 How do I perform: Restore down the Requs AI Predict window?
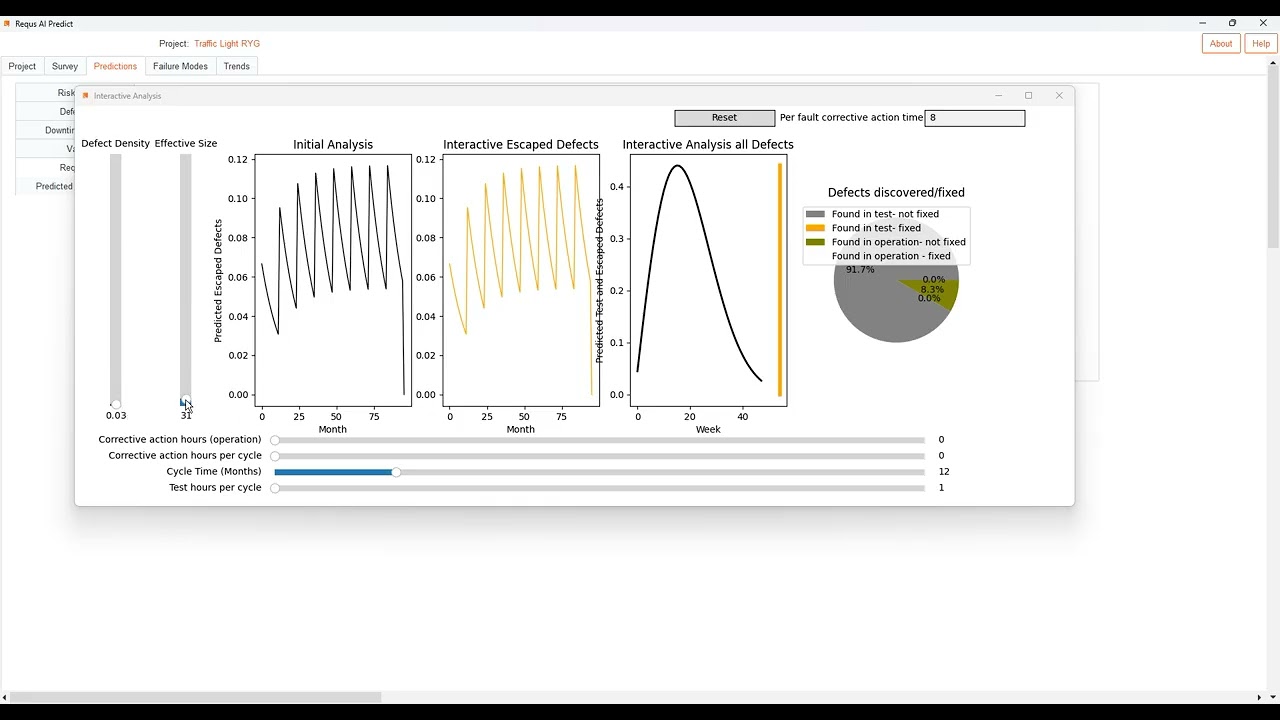tap(1232, 23)
